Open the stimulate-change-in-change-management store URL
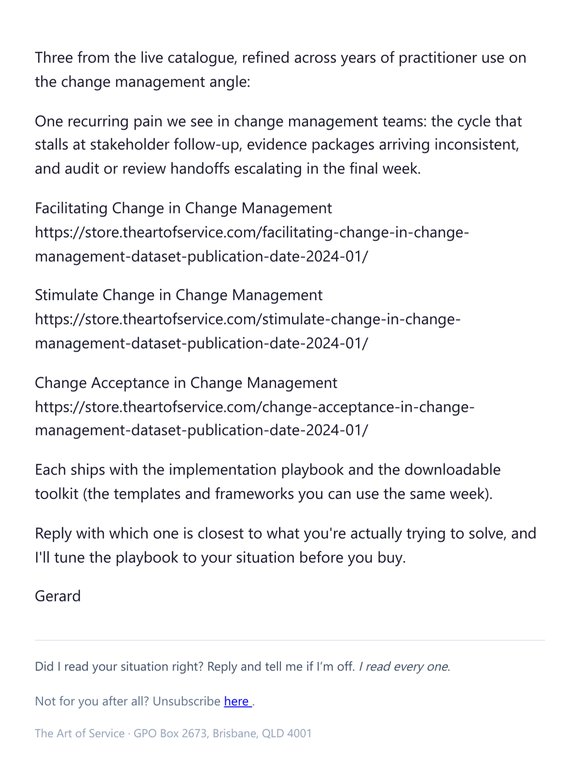Screen dimensions: 580x774 pyautogui.click(x=247, y=331)
